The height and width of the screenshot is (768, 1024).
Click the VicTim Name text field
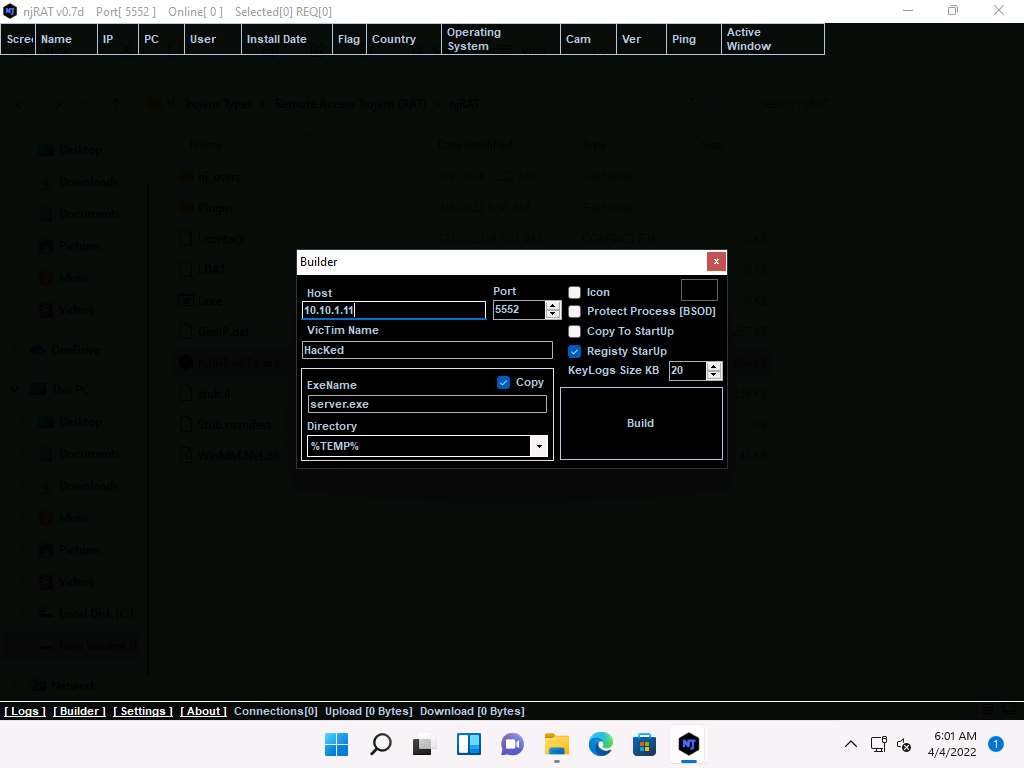(x=427, y=350)
